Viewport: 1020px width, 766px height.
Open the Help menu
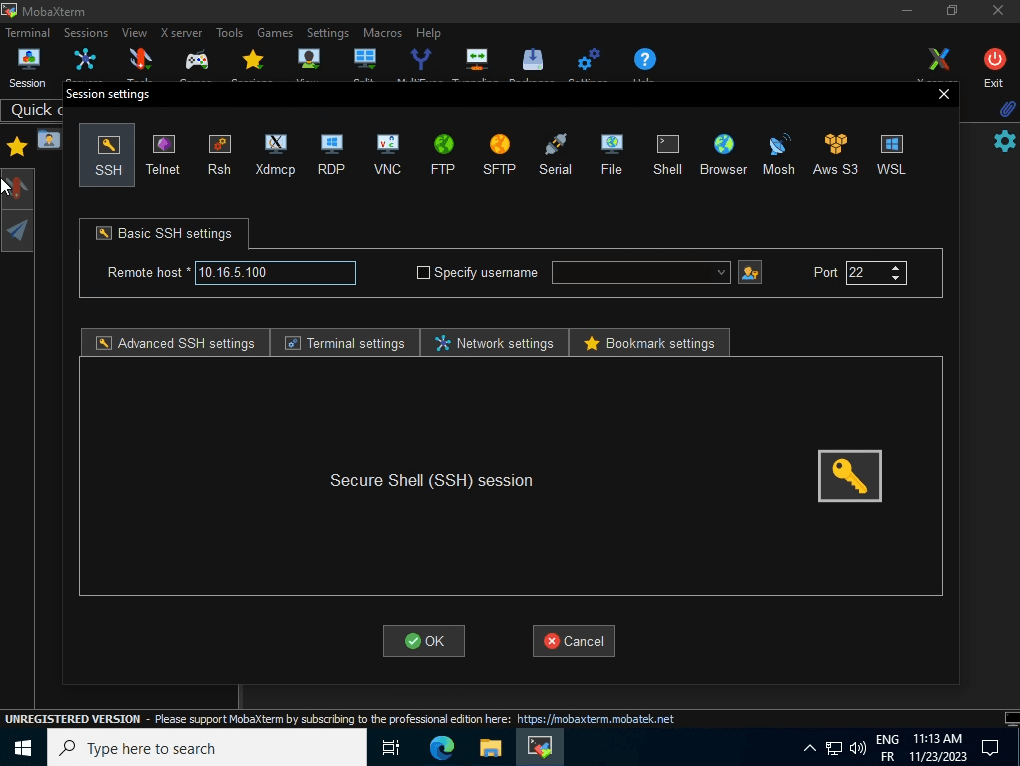428,33
